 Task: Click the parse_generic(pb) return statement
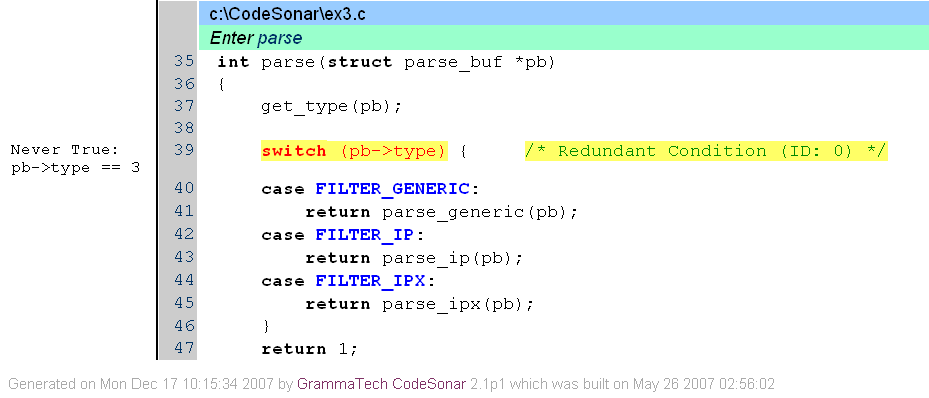441,212
